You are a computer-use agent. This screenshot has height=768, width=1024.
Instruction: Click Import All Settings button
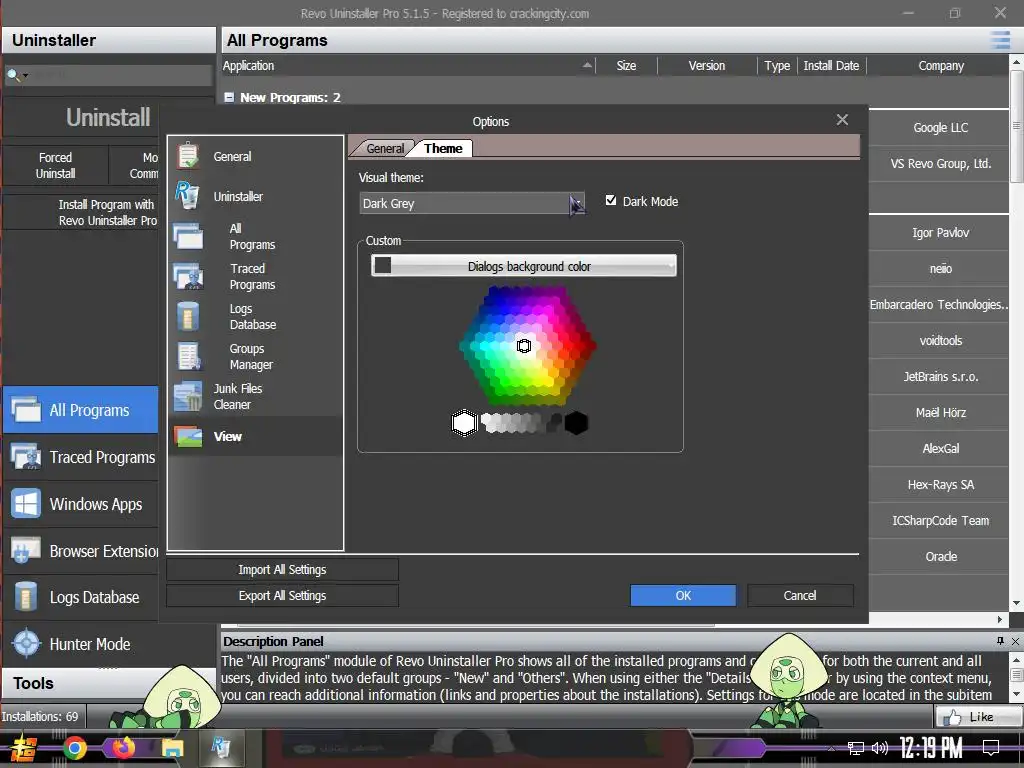click(282, 569)
